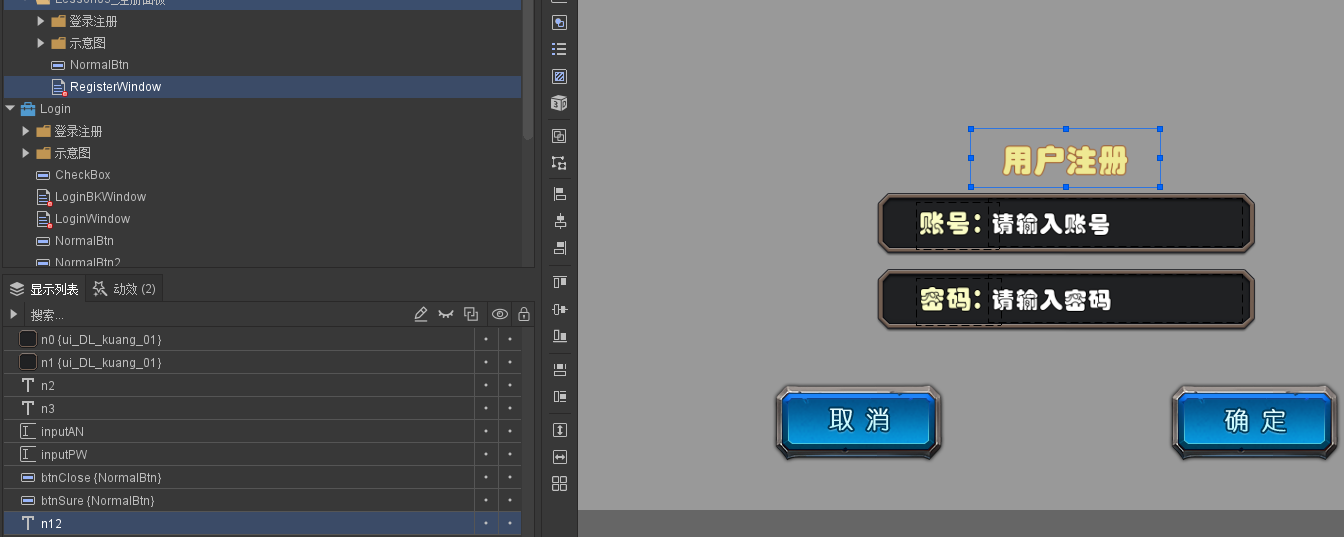The image size is (1344, 537).
Task: Select LoginWindow in the resource tree
Action: [x=92, y=219]
